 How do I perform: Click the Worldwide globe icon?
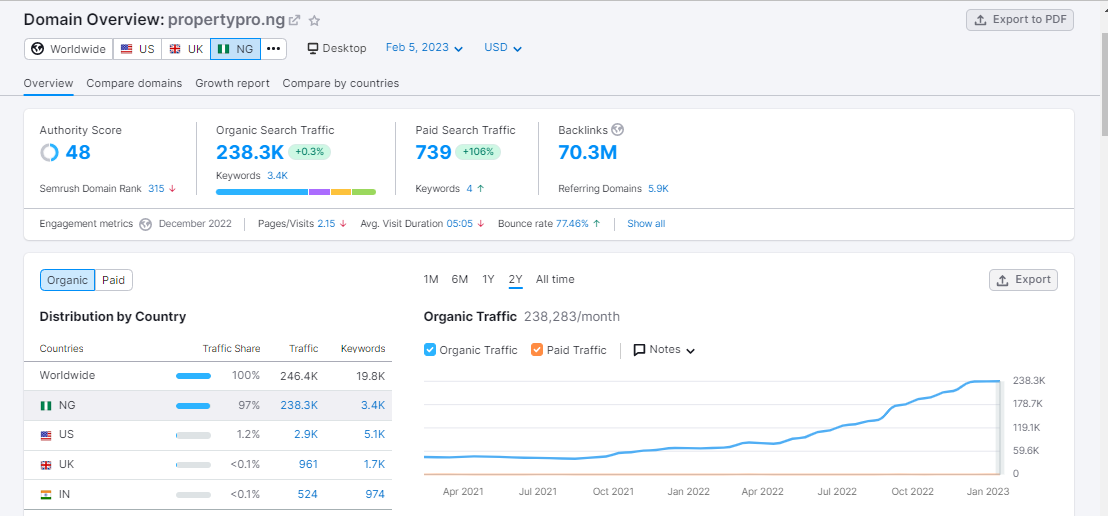(x=37, y=49)
